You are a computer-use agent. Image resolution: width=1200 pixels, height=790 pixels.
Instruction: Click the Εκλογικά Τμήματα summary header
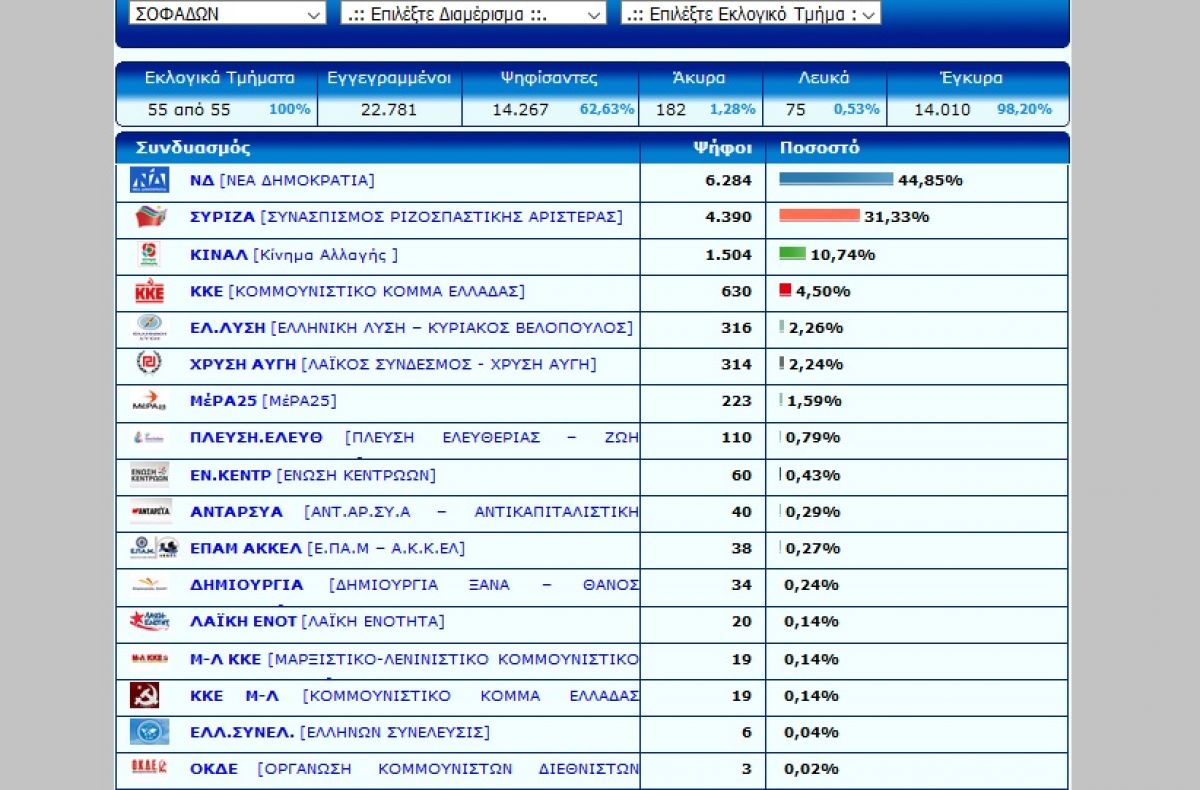220,78
